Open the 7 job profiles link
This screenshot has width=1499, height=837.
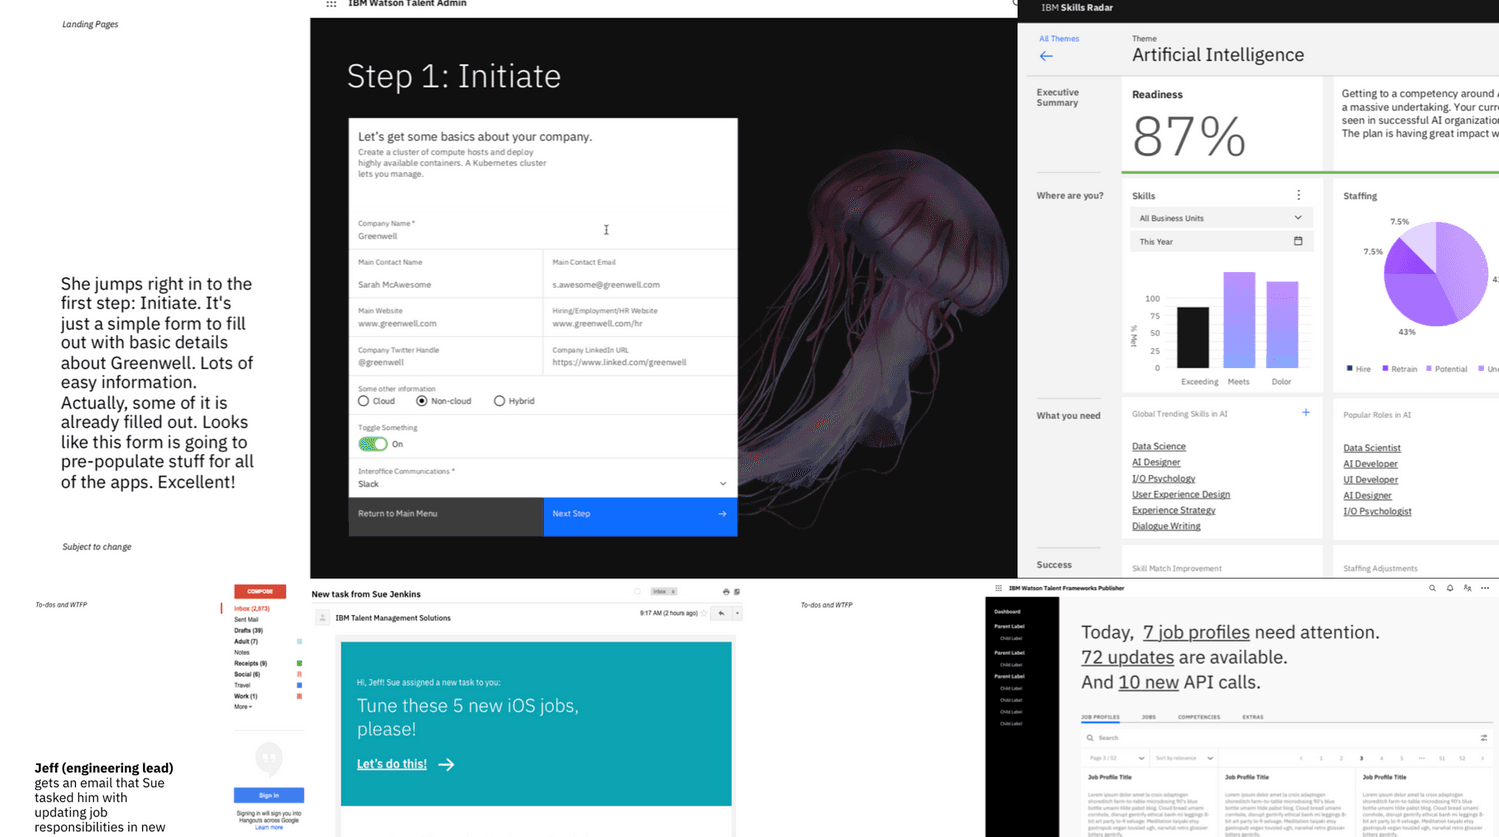click(1196, 632)
